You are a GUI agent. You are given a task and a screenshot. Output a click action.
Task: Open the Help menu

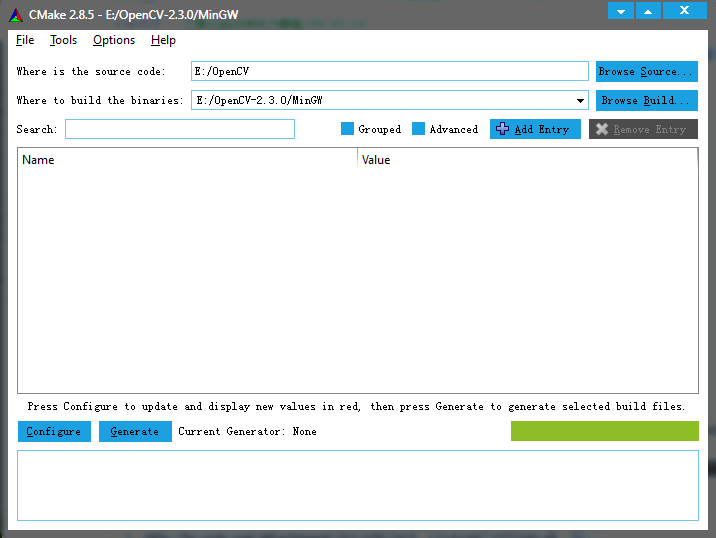click(163, 40)
